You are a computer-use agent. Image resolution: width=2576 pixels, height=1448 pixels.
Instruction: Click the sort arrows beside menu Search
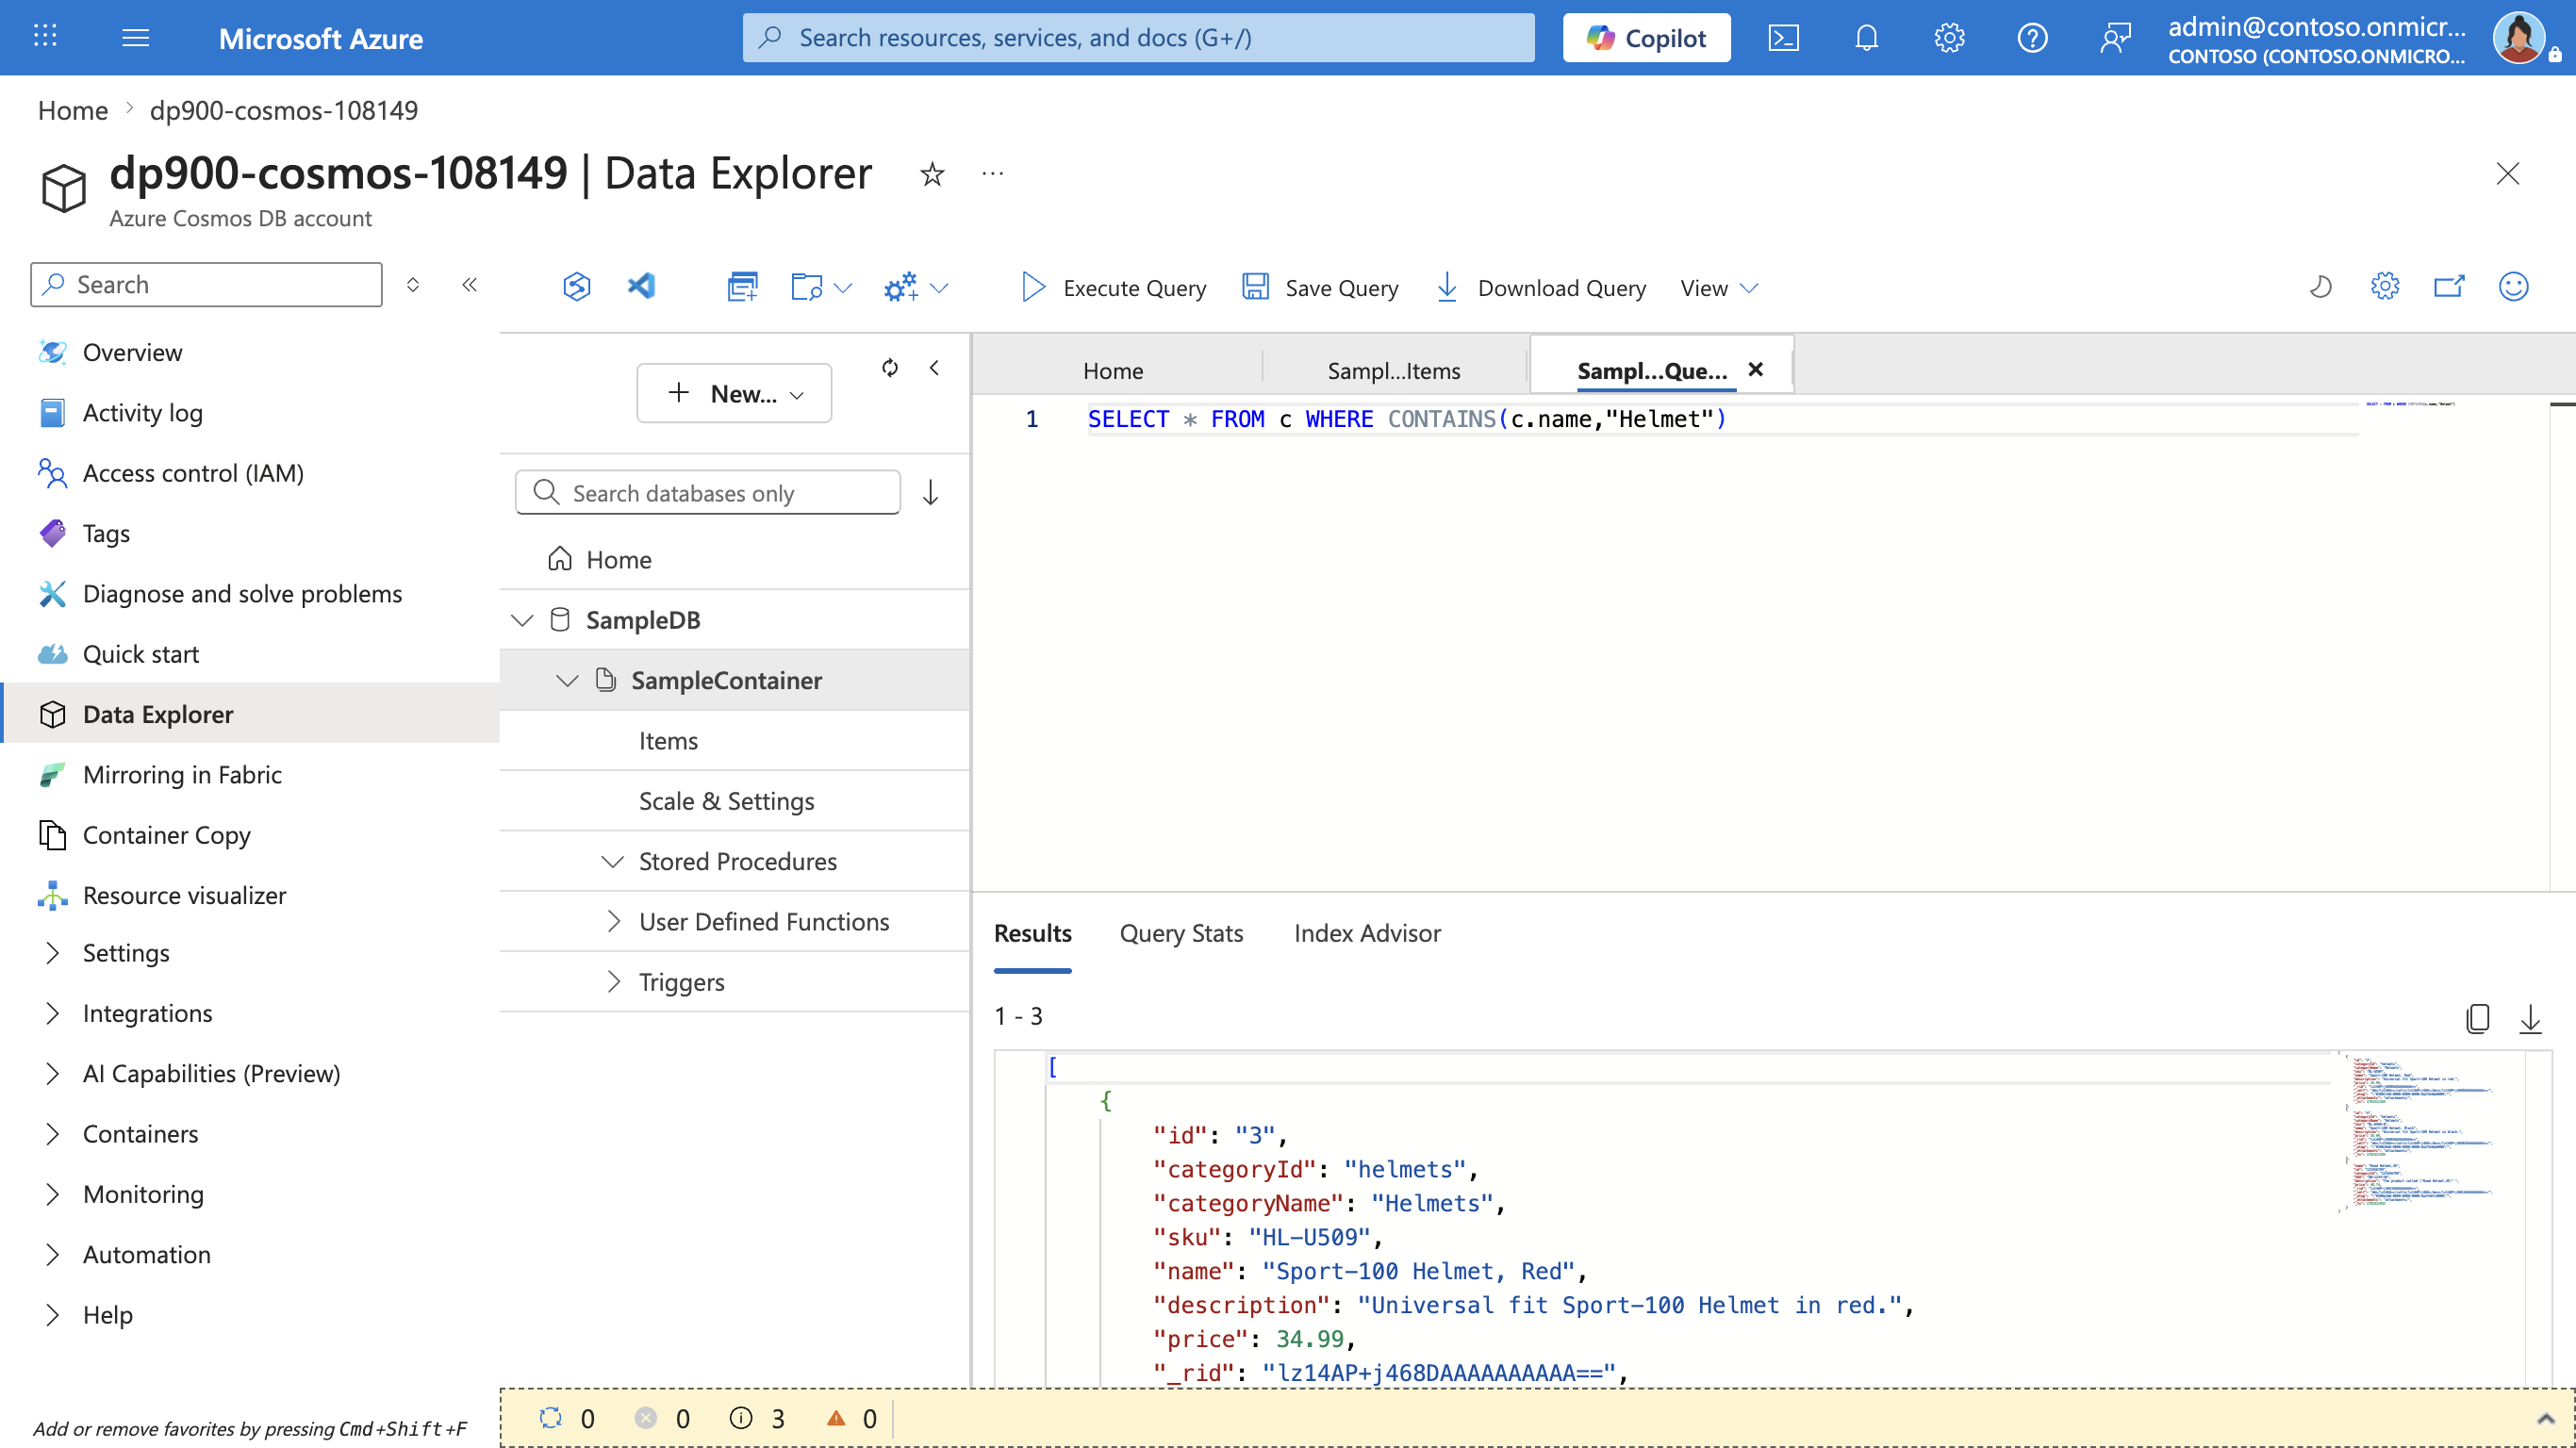pyautogui.click(x=412, y=285)
